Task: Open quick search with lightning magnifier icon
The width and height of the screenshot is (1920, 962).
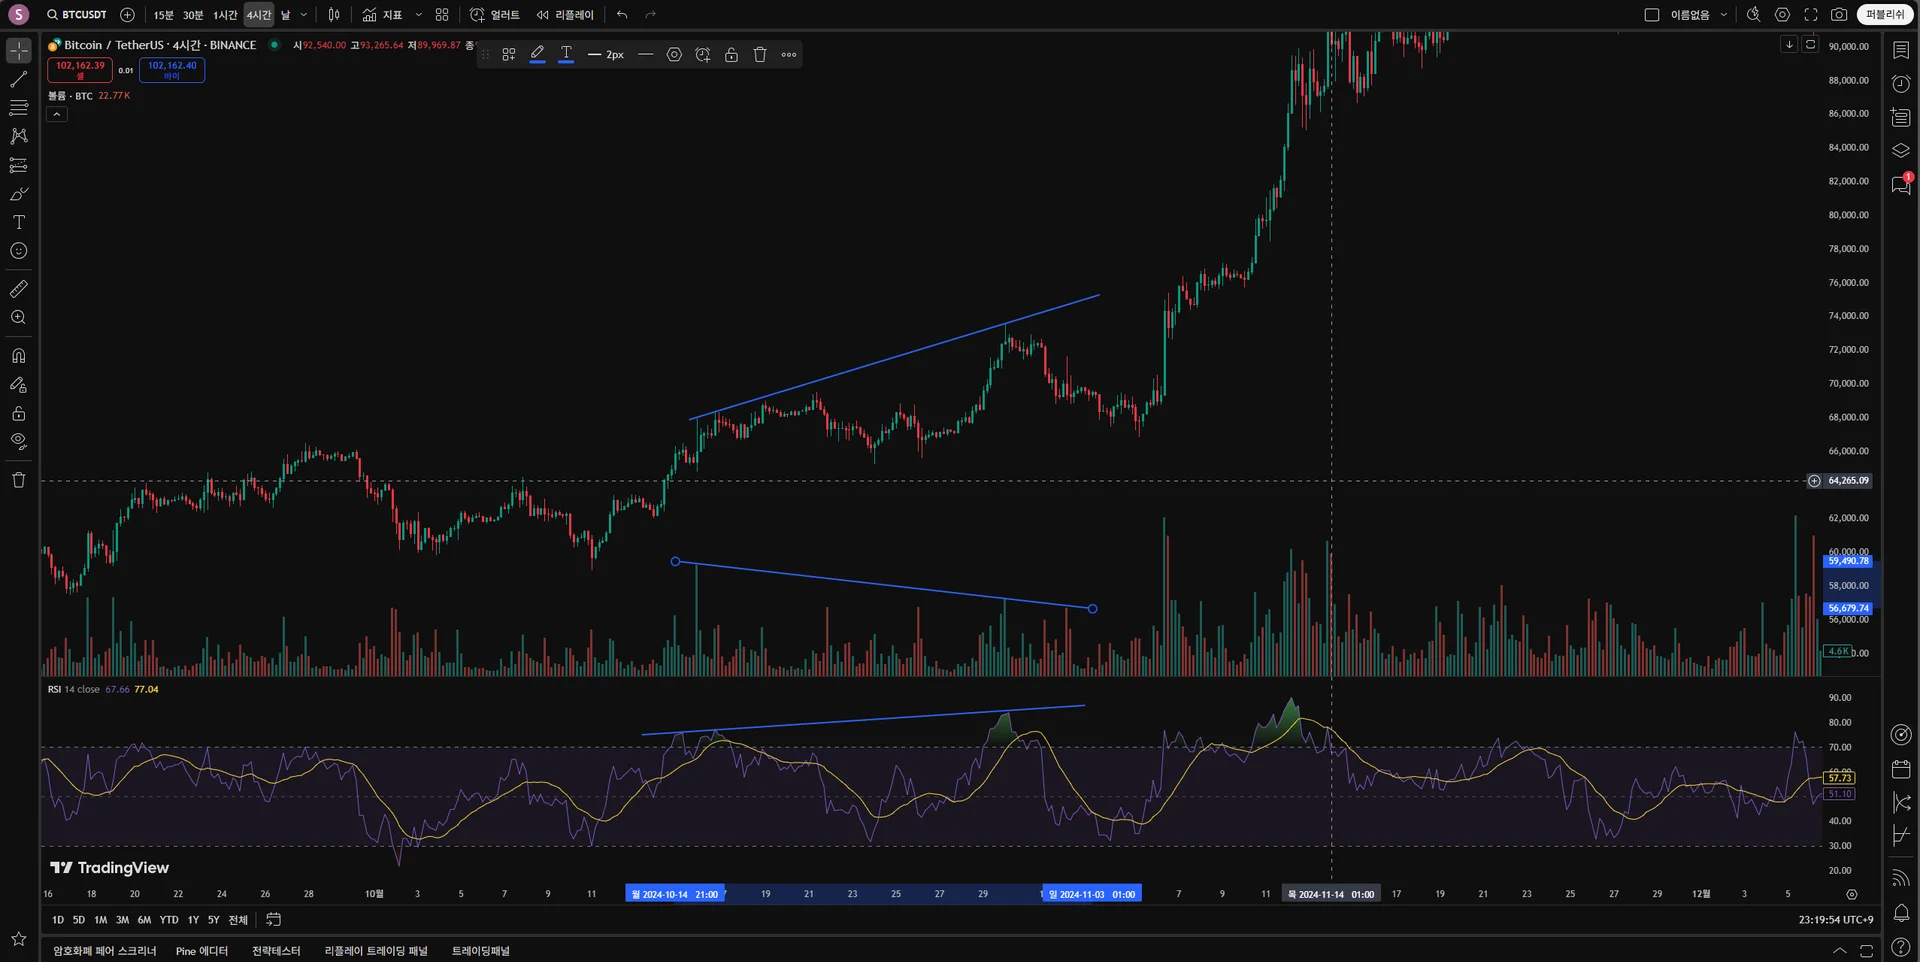Action: 1753,15
